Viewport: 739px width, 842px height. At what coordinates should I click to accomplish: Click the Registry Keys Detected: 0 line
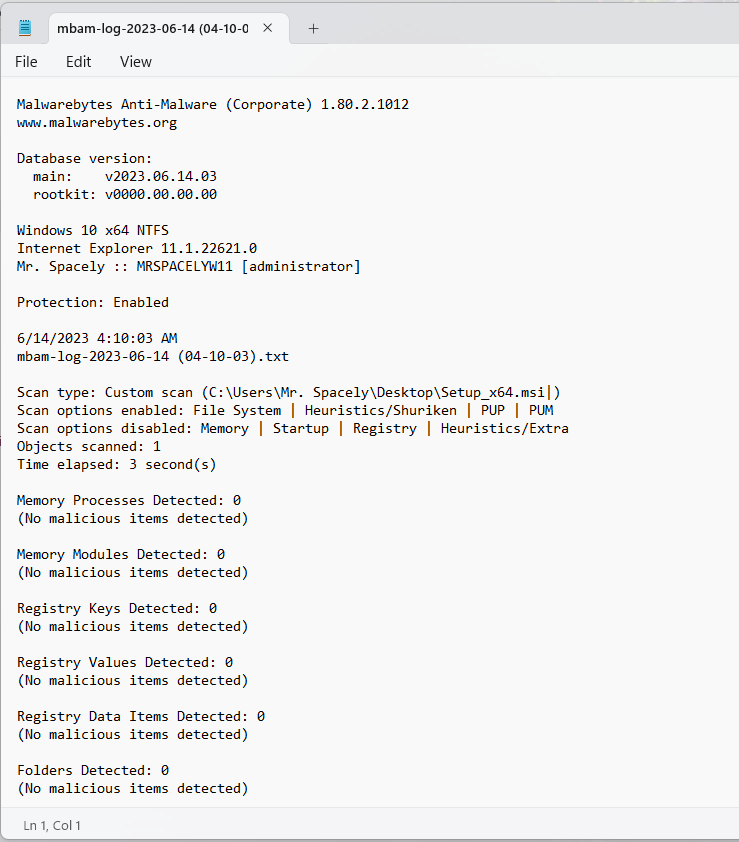pos(117,608)
